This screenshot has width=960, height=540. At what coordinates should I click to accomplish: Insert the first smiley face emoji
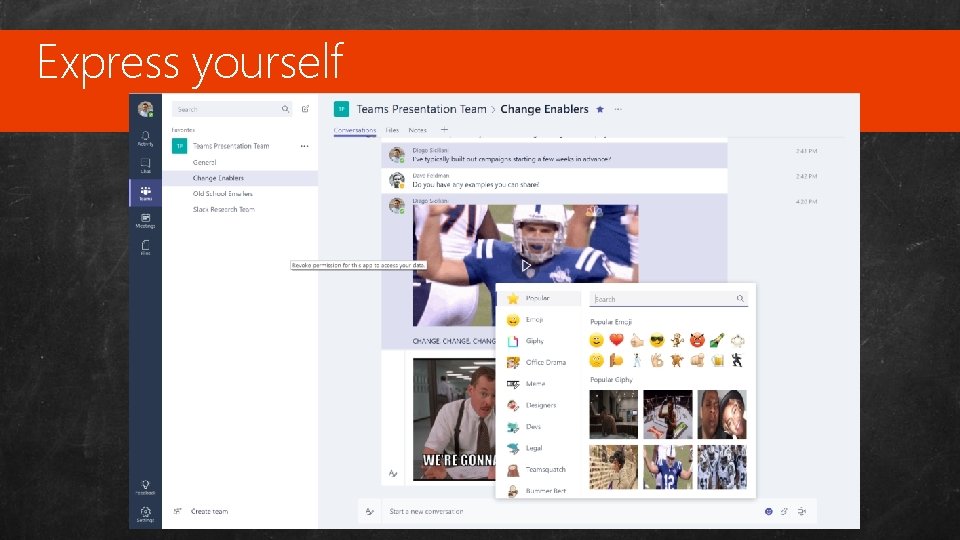click(596, 340)
